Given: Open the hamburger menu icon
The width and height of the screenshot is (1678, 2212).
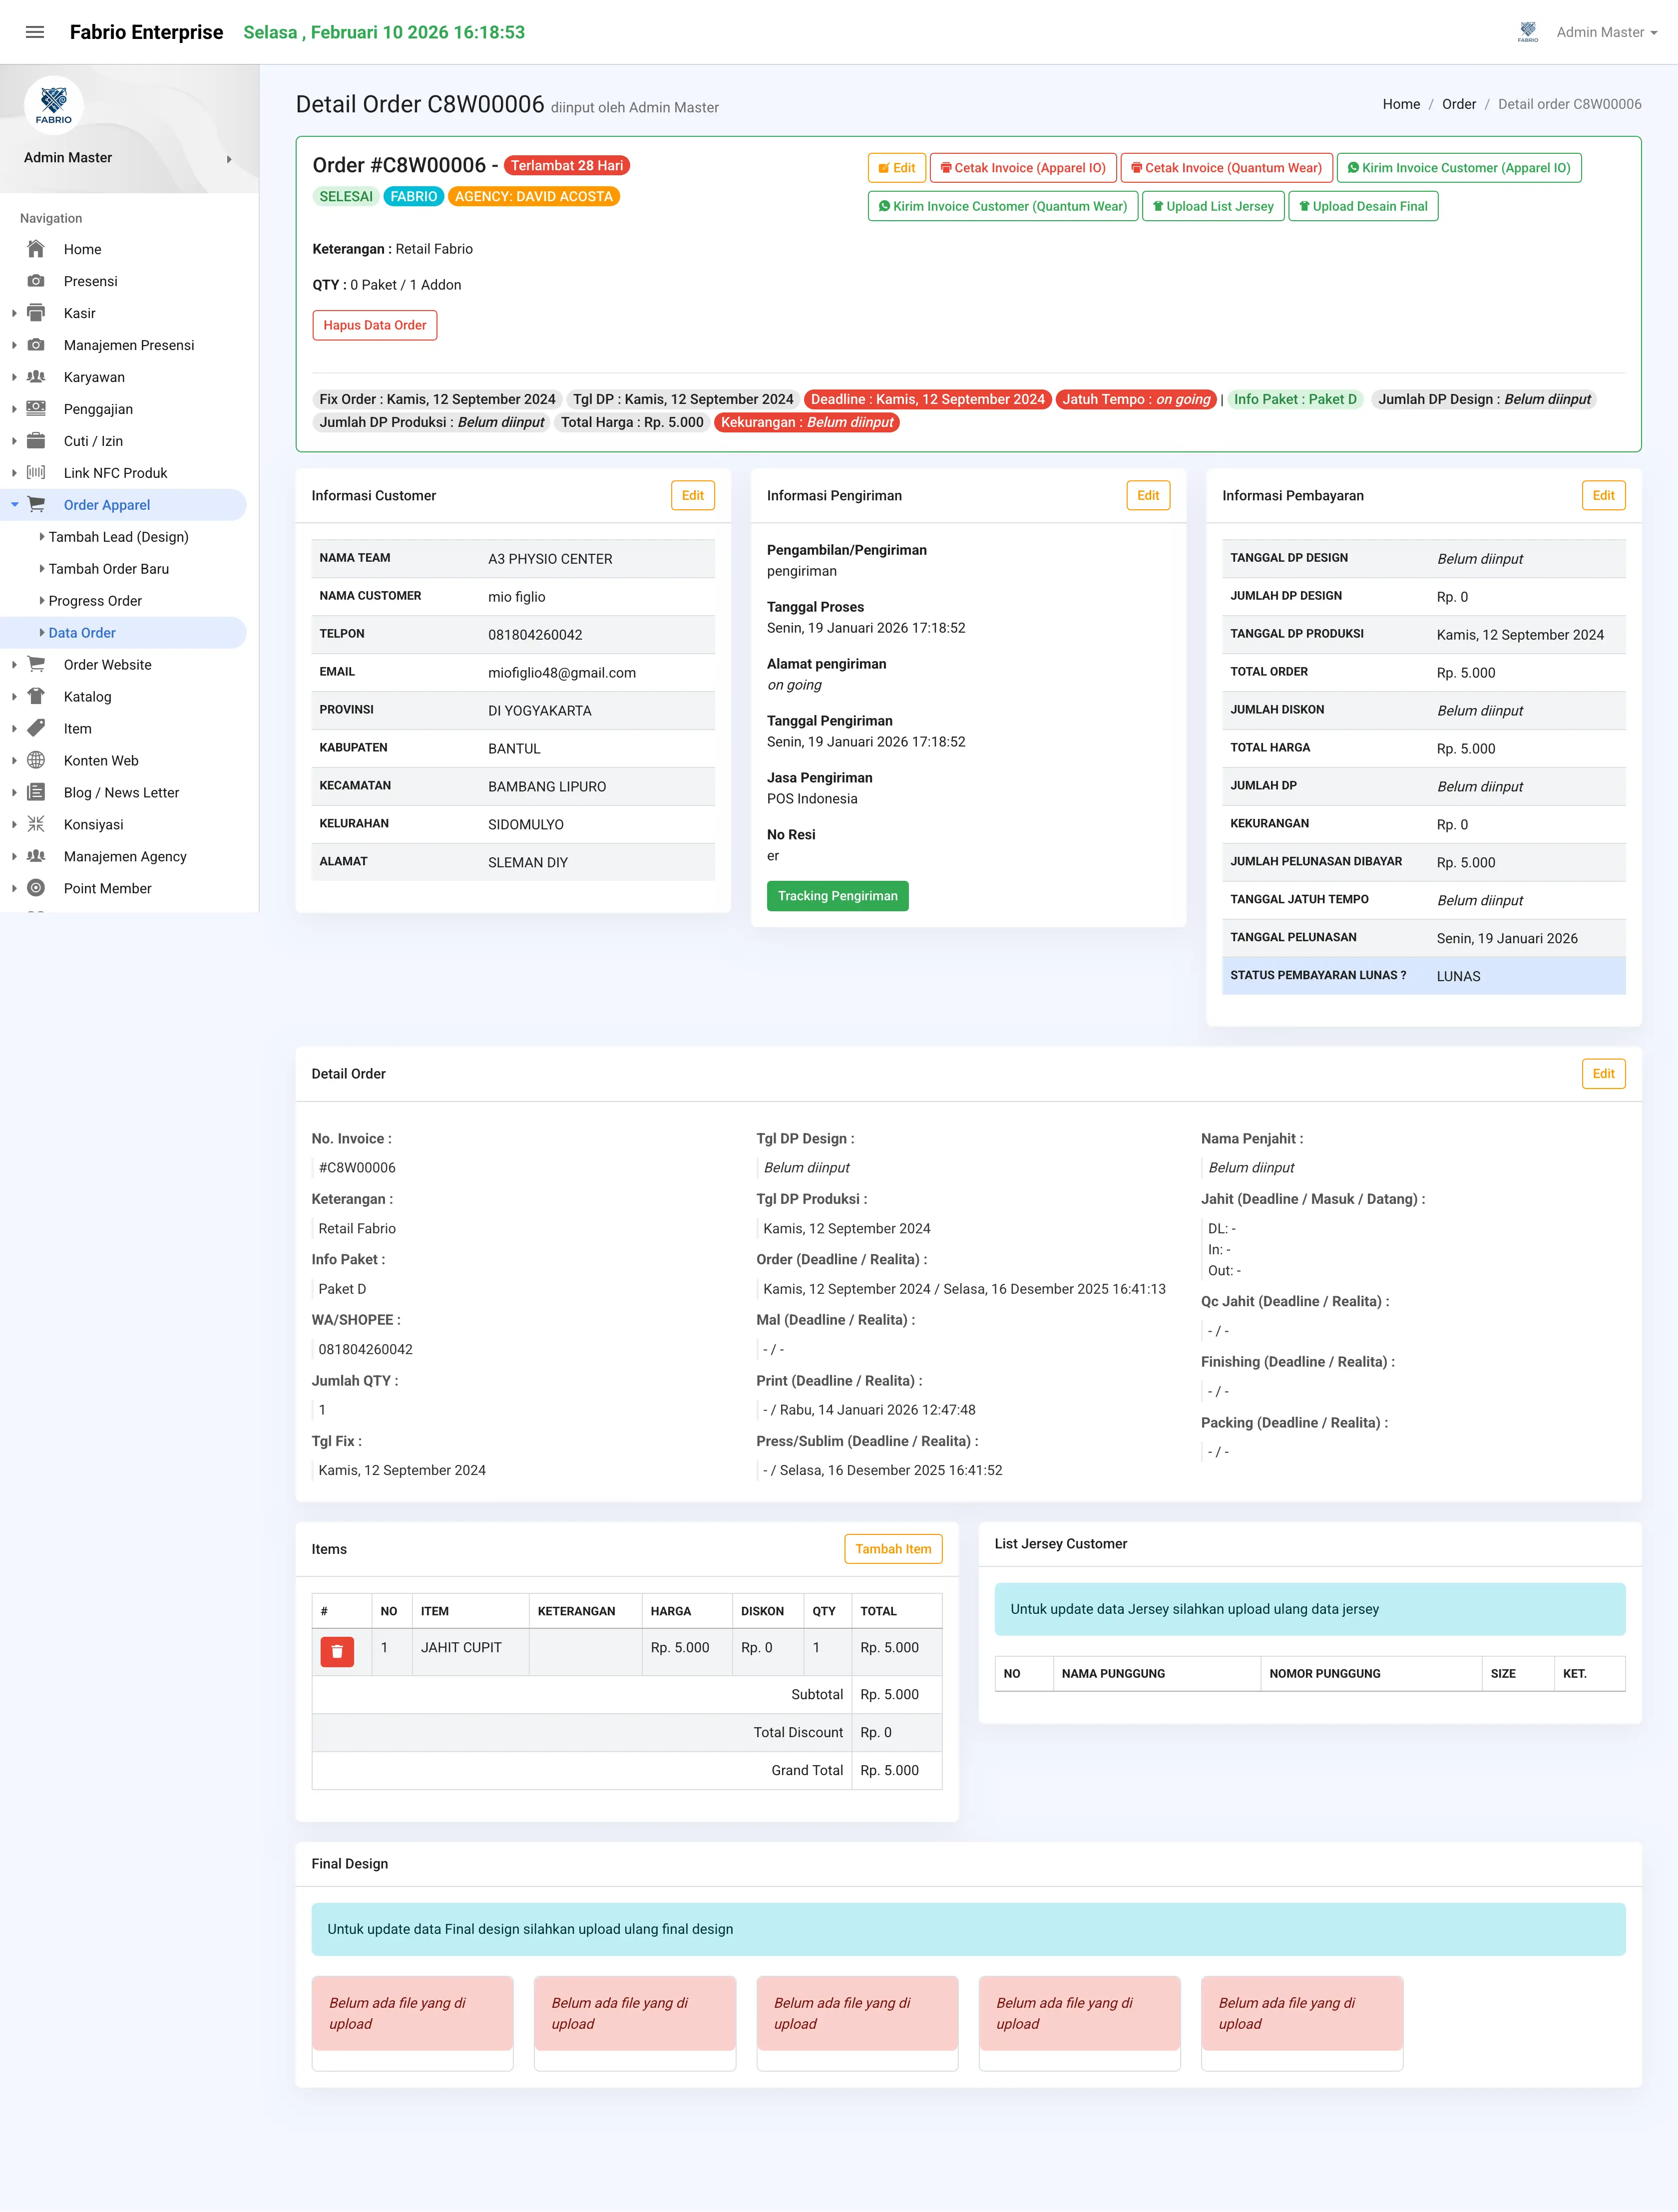Looking at the screenshot, I should (x=35, y=32).
